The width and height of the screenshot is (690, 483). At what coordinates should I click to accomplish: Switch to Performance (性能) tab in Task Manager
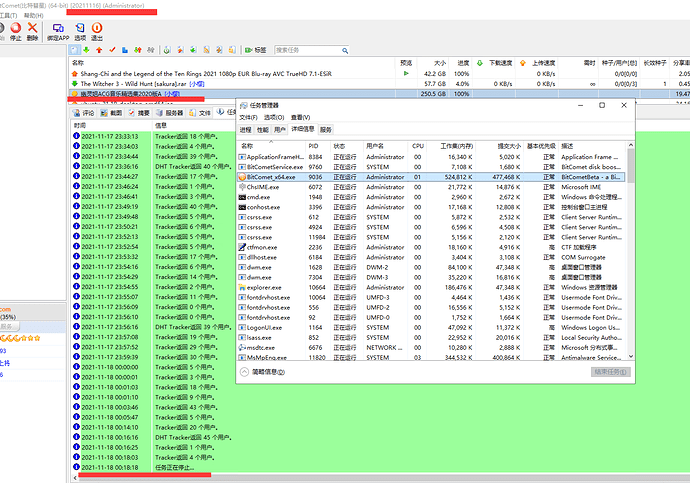pyautogui.click(x=262, y=130)
